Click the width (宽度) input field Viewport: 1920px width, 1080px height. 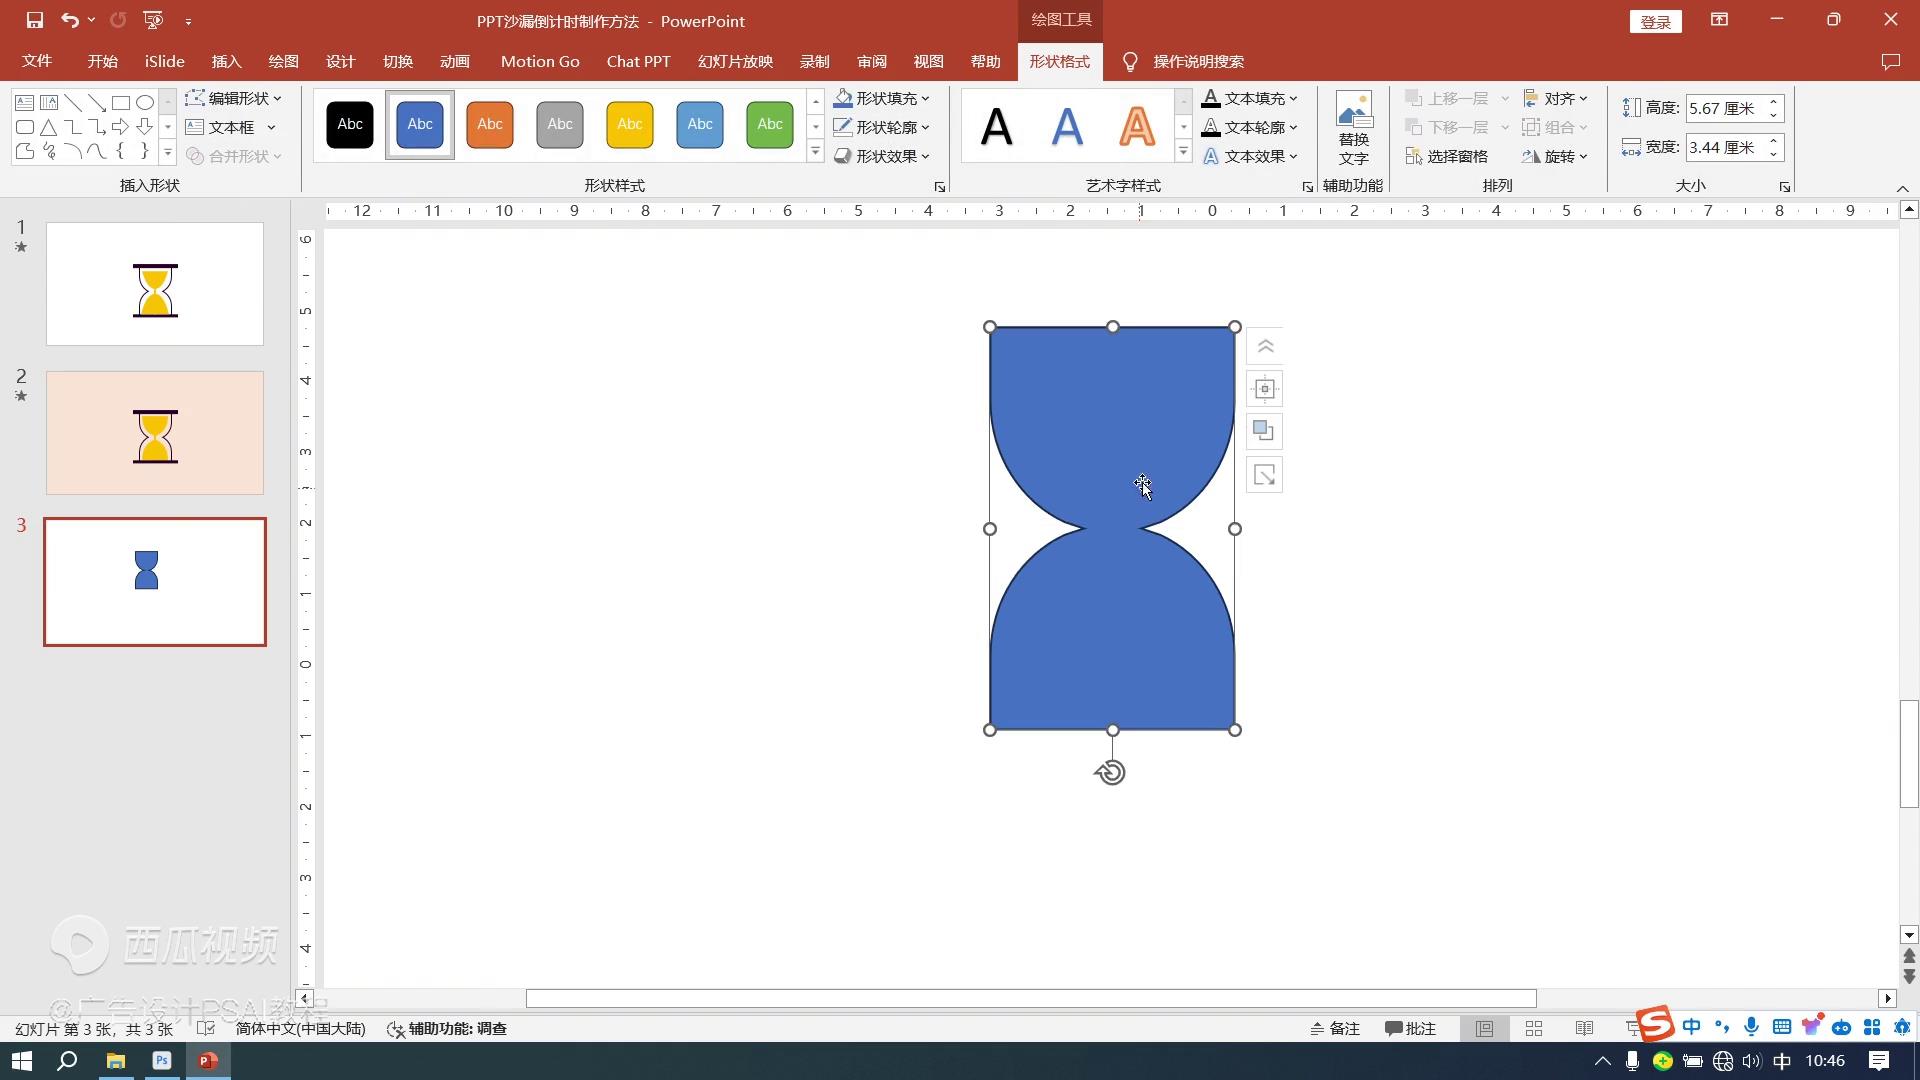[1726, 147]
